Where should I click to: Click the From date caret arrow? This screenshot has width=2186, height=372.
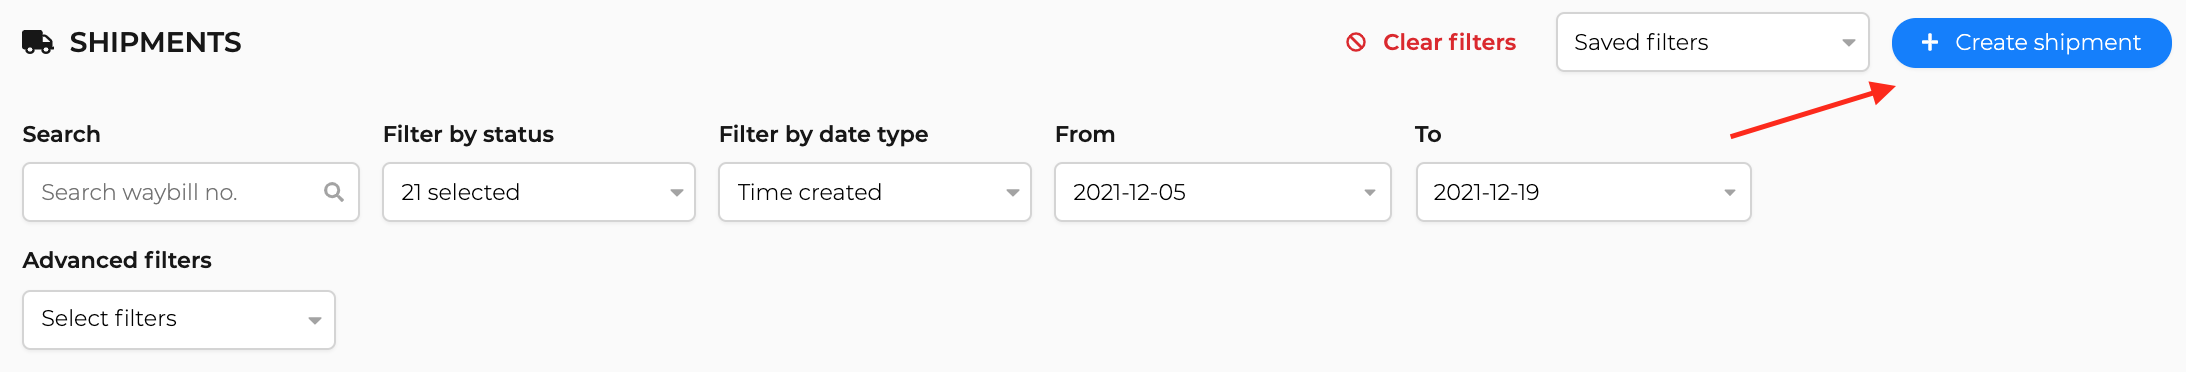pyautogui.click(x=1370, y=193)
